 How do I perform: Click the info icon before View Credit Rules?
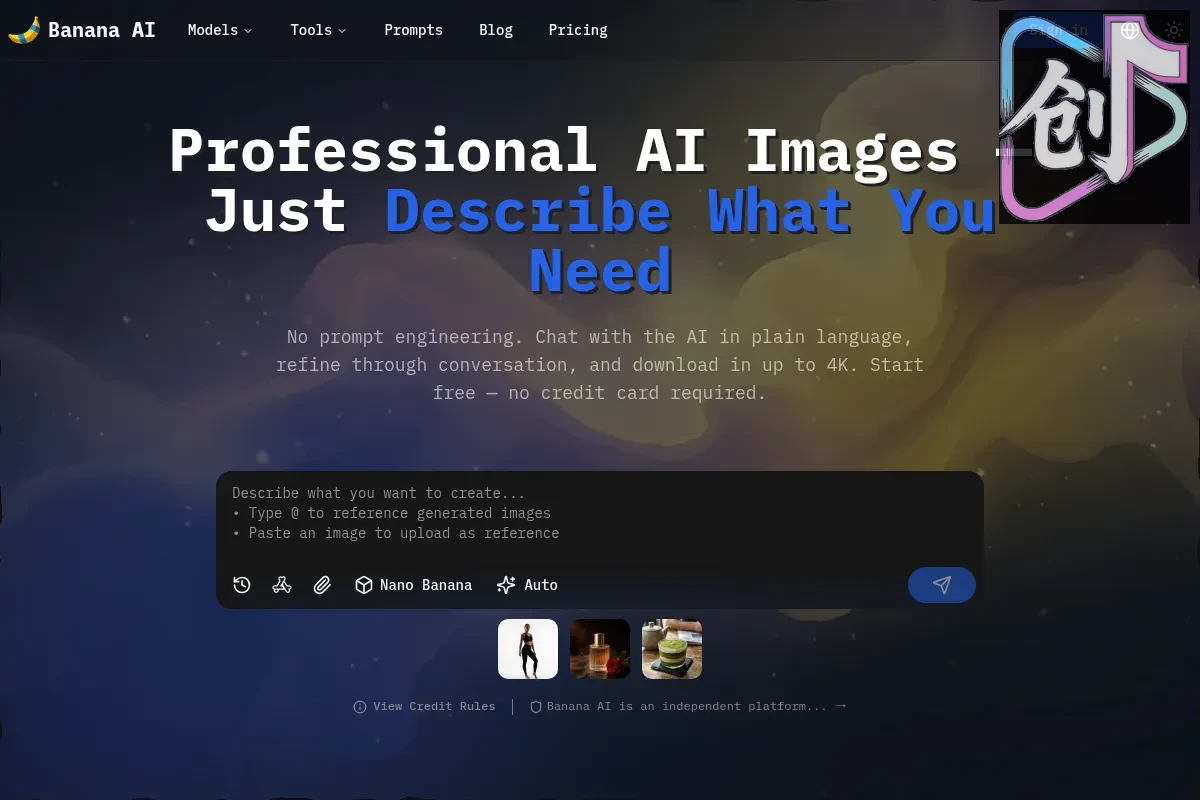pyautogui.click(x=360, y=707)
